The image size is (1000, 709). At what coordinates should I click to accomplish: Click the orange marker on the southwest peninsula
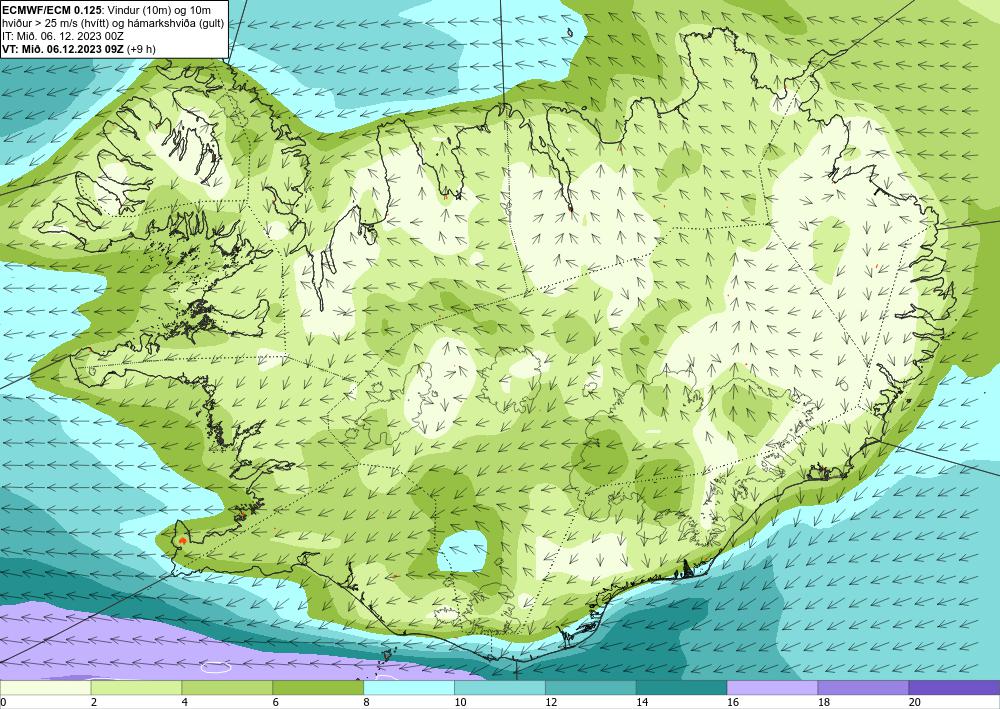coord(183,541)
